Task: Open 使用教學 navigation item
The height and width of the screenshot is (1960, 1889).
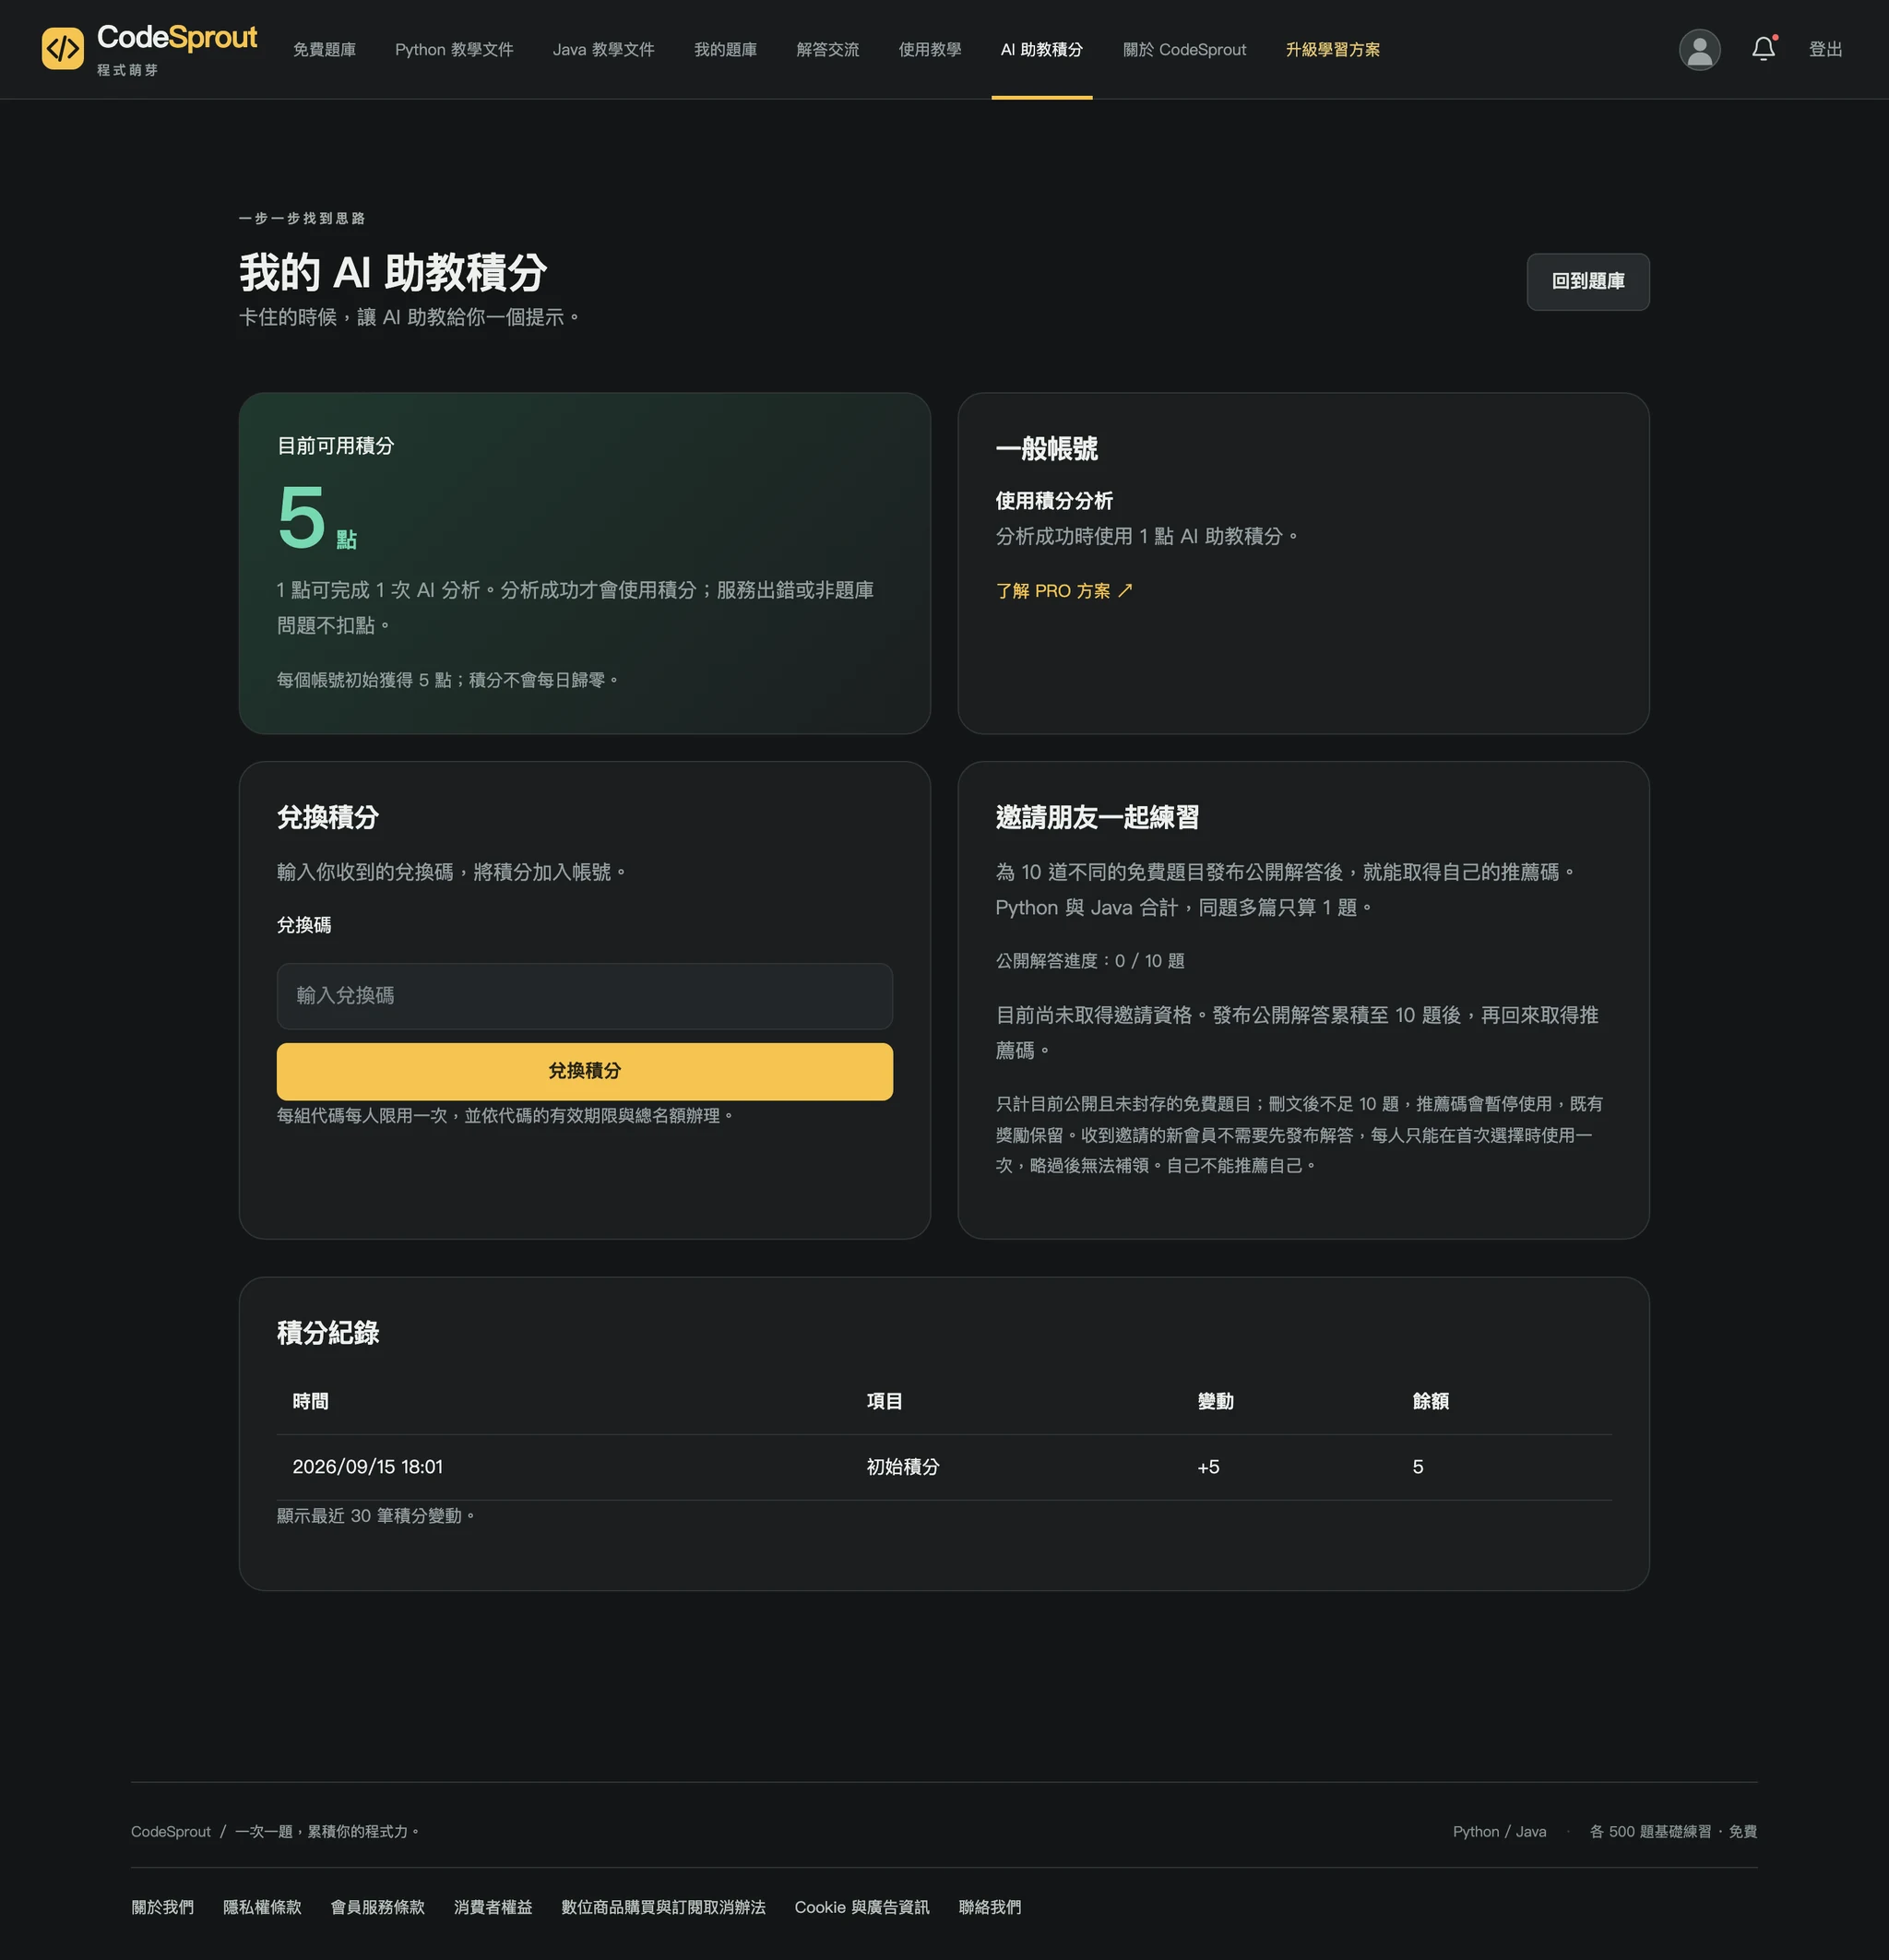Action: tap(929, 50)
